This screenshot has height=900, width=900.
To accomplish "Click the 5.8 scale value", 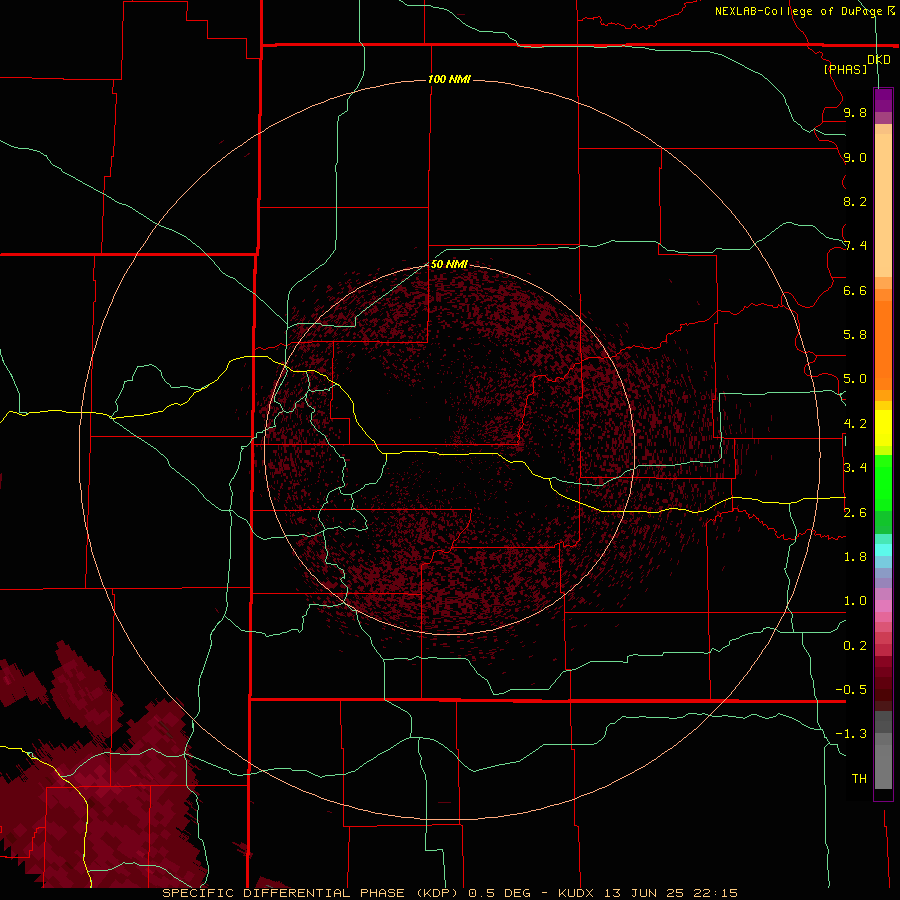I will click(855, 335).
